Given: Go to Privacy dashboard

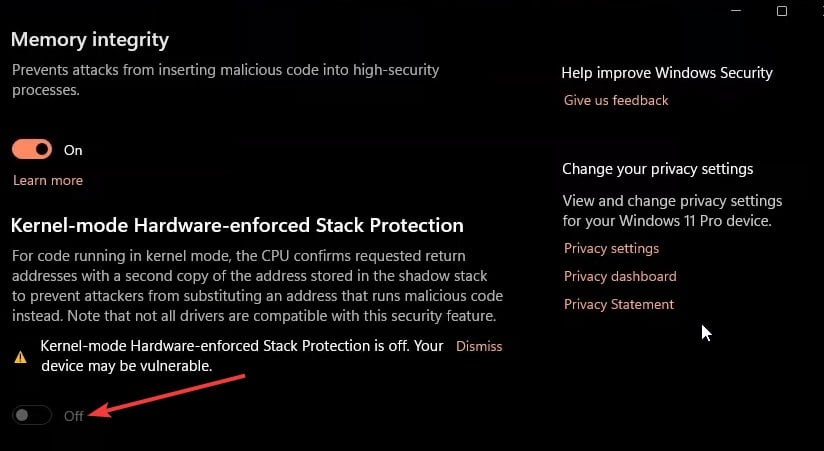Looking at the screenshot, I should click(x=620, y=276).
